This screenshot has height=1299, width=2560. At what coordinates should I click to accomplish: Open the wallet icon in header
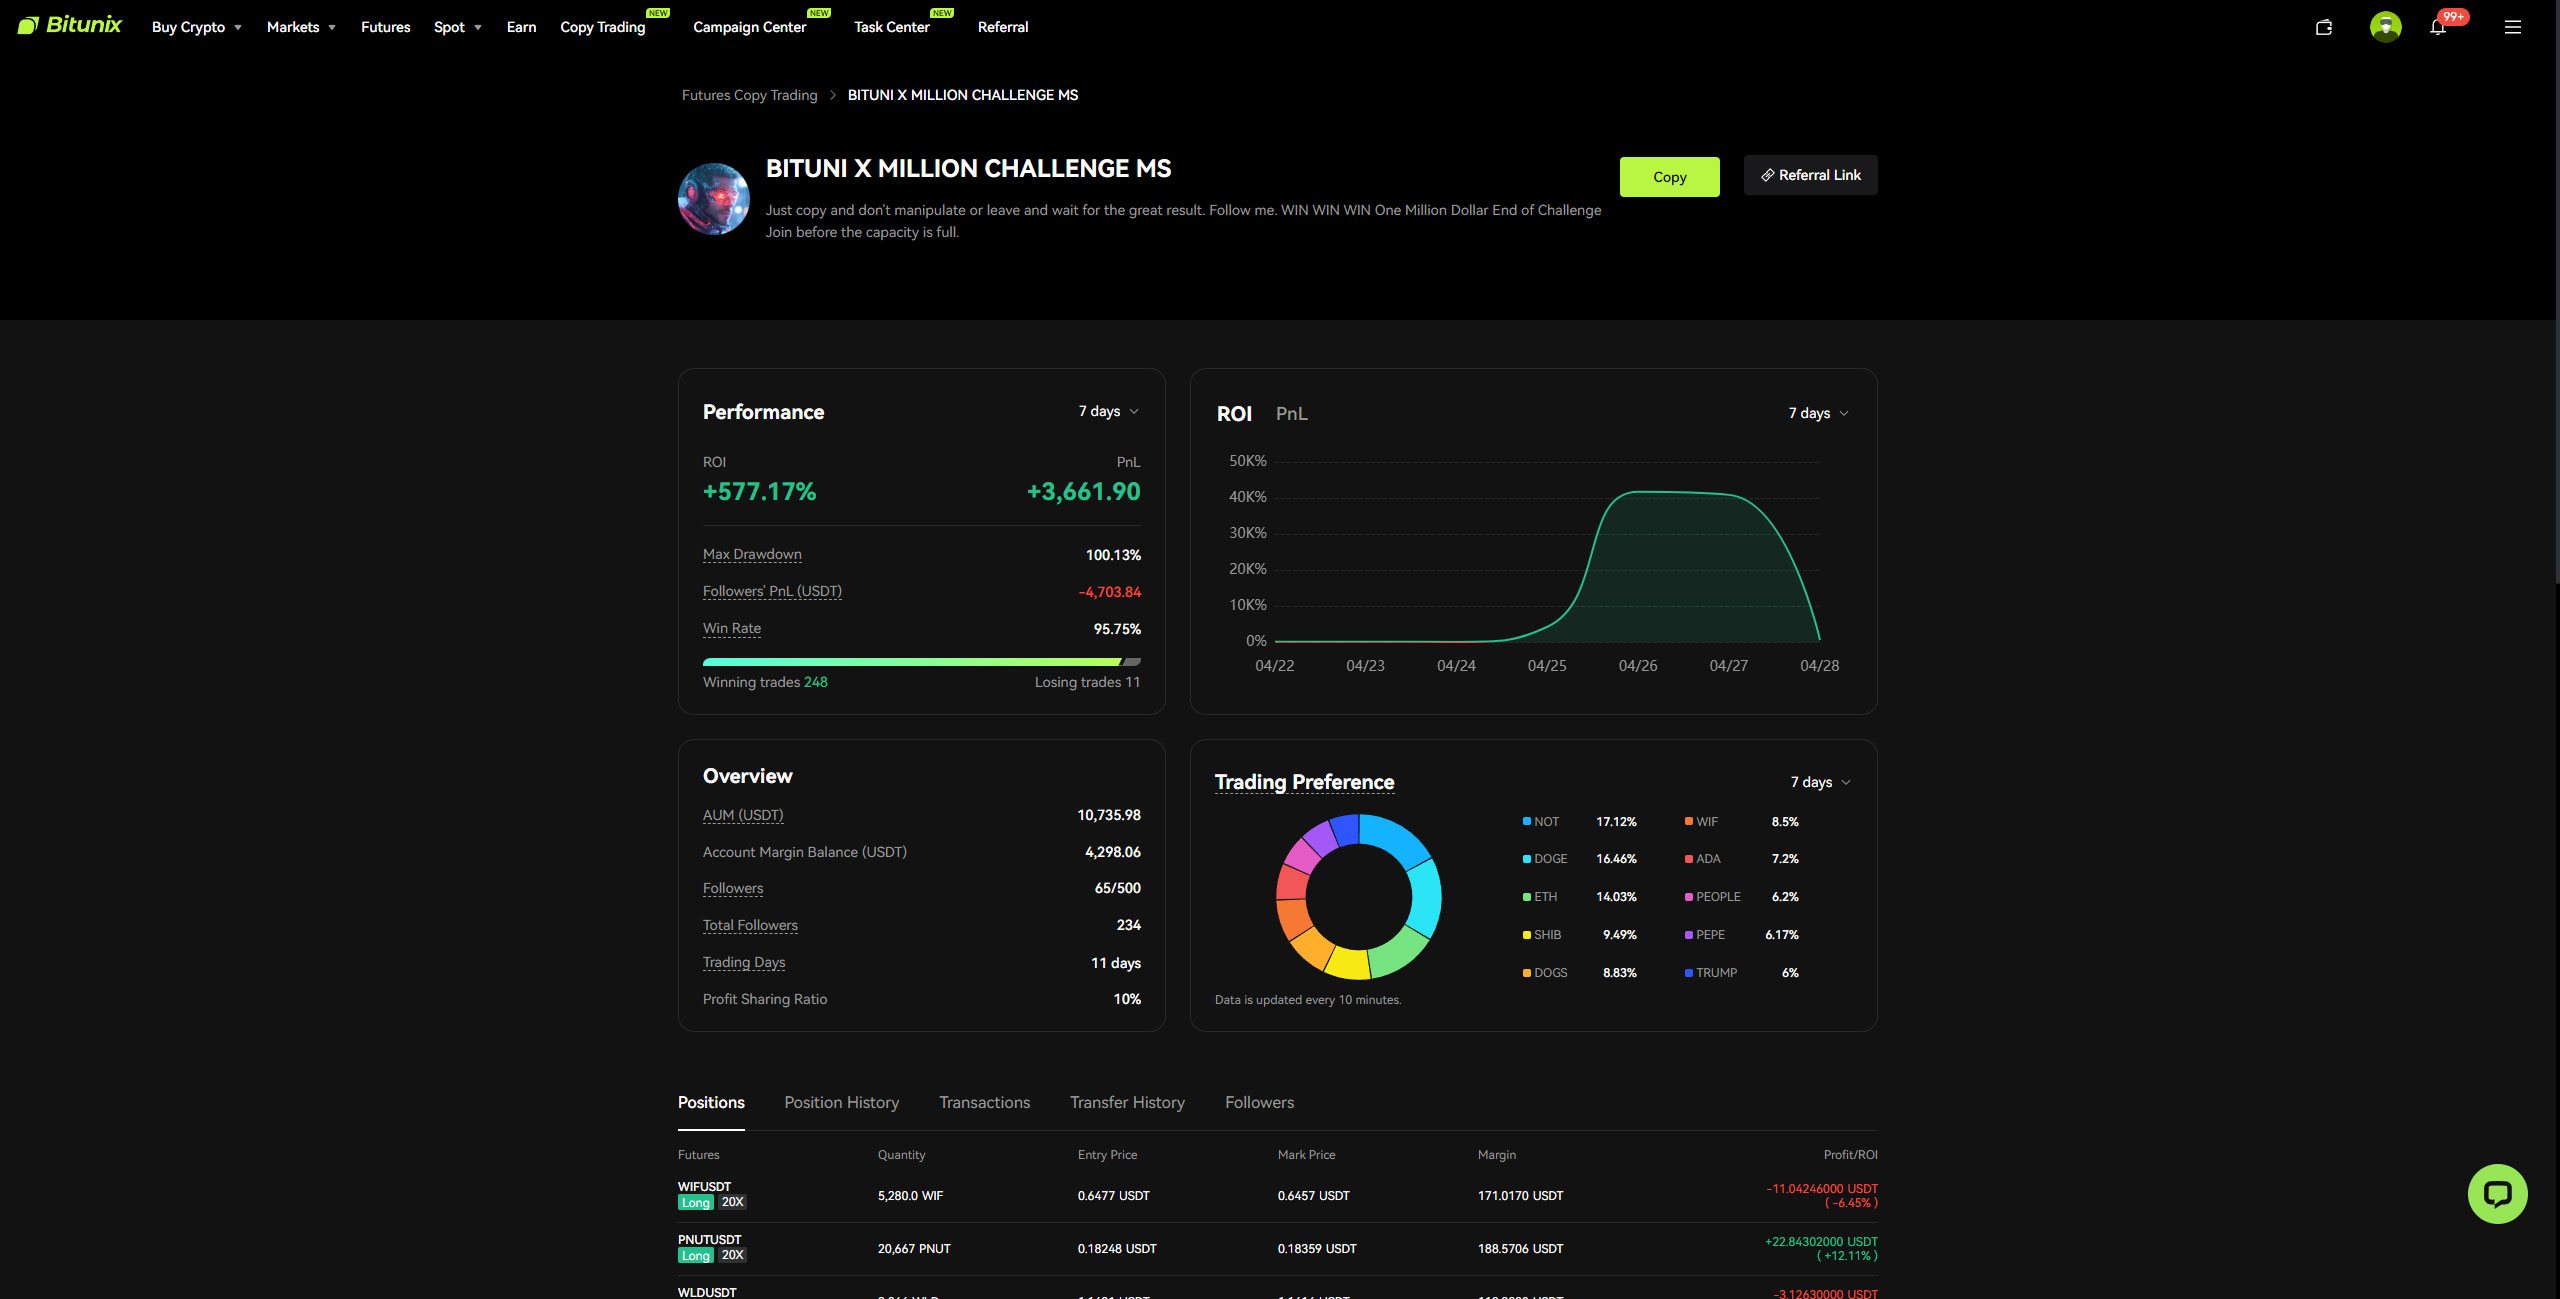[x=2323, y=27]
